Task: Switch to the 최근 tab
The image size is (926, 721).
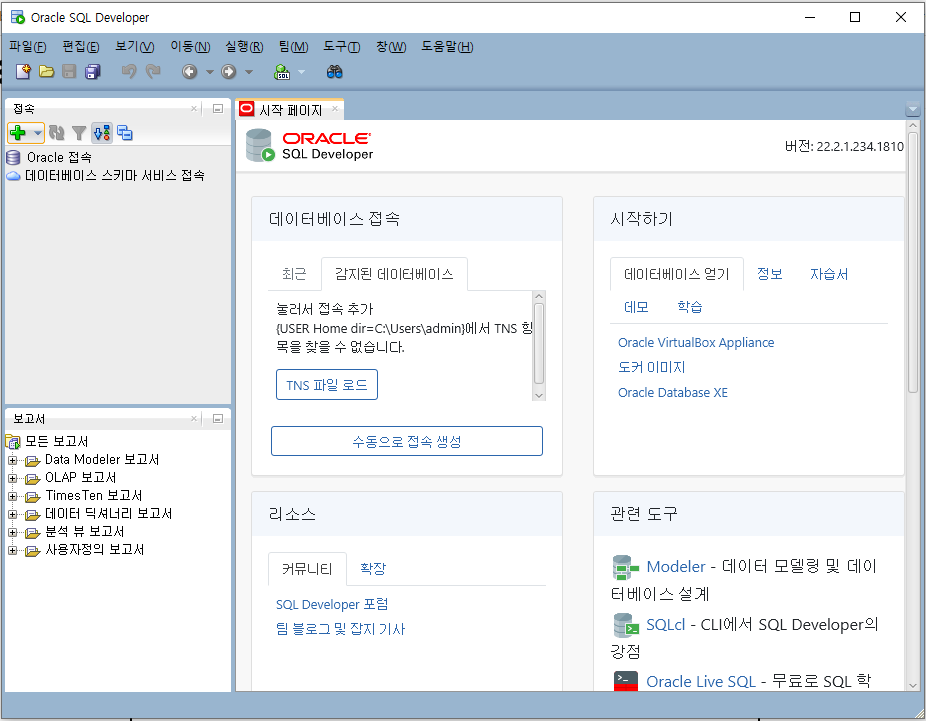Action: 294,274
